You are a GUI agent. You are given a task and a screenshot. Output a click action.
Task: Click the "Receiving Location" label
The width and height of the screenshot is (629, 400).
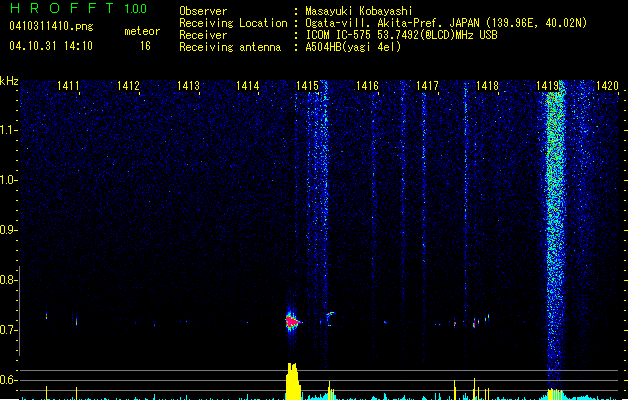(233, 23)
